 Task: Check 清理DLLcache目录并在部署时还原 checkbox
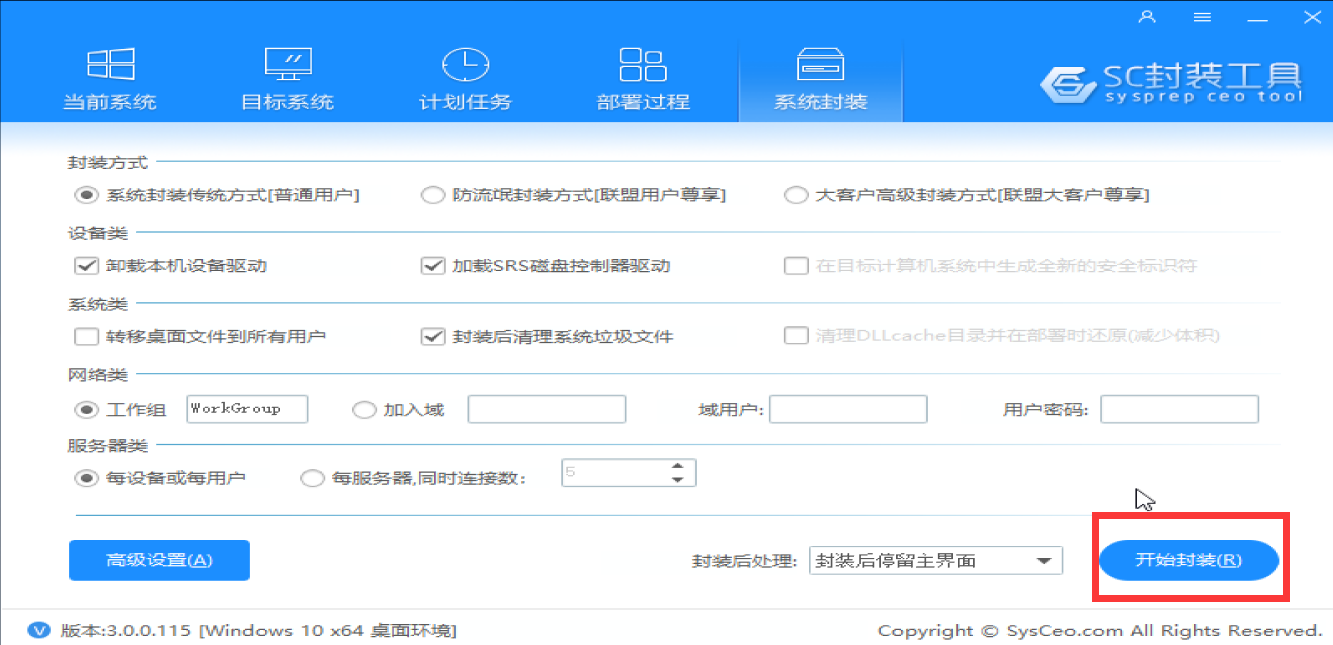[x=796, y=337]
